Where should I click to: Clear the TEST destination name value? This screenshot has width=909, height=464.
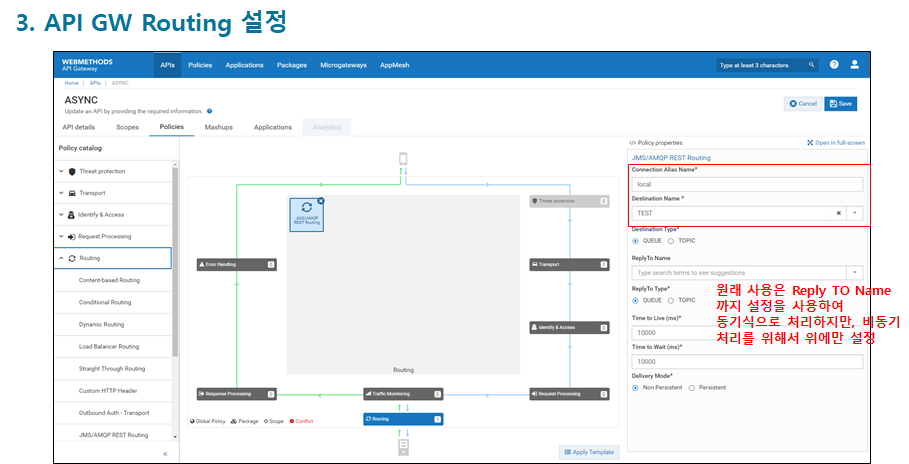click(x=838, y=213)
